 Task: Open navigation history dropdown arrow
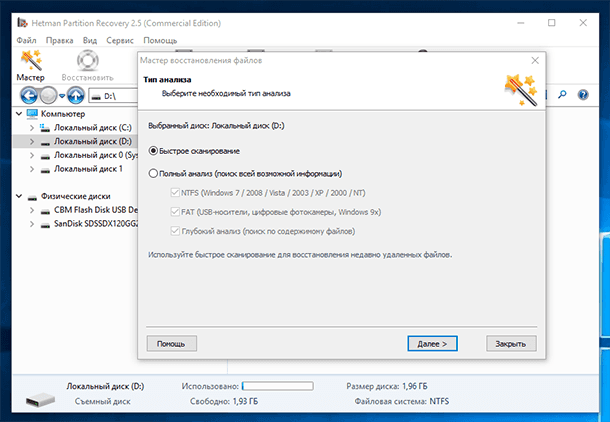[62, 96]
